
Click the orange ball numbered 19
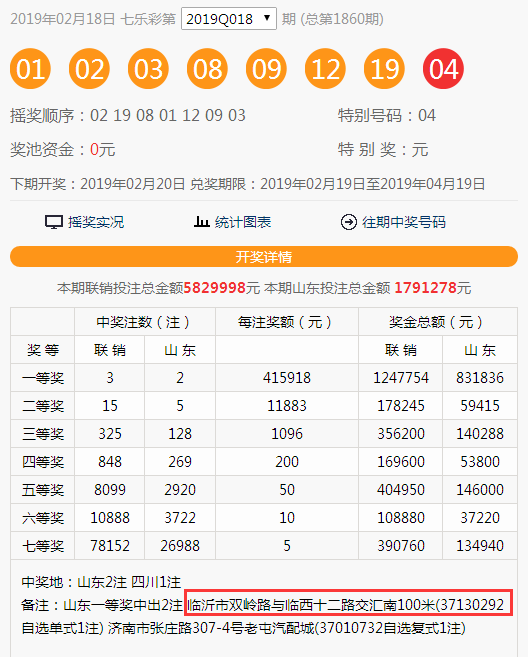385,69
